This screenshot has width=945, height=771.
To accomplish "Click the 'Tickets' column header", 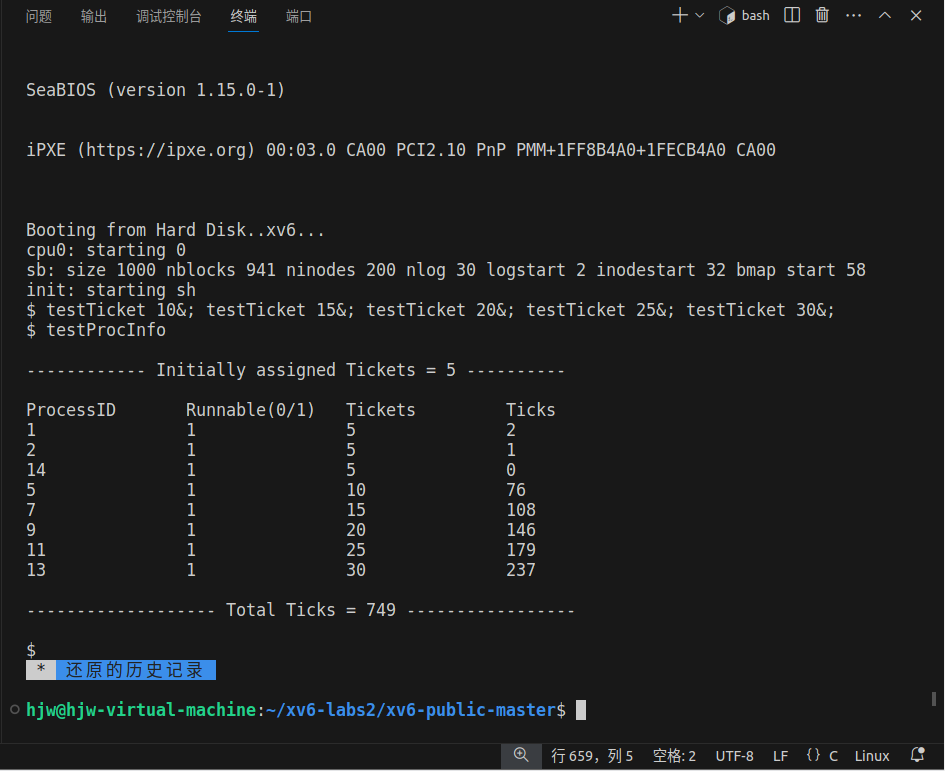I will [380, 410].
